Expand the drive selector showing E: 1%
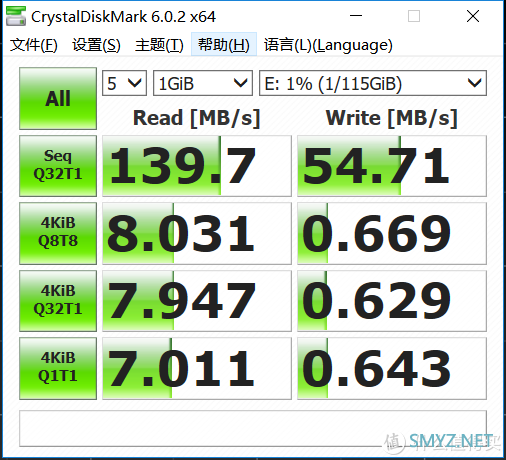The width and height of the screenshot is (506, 460). click(373, 83)
